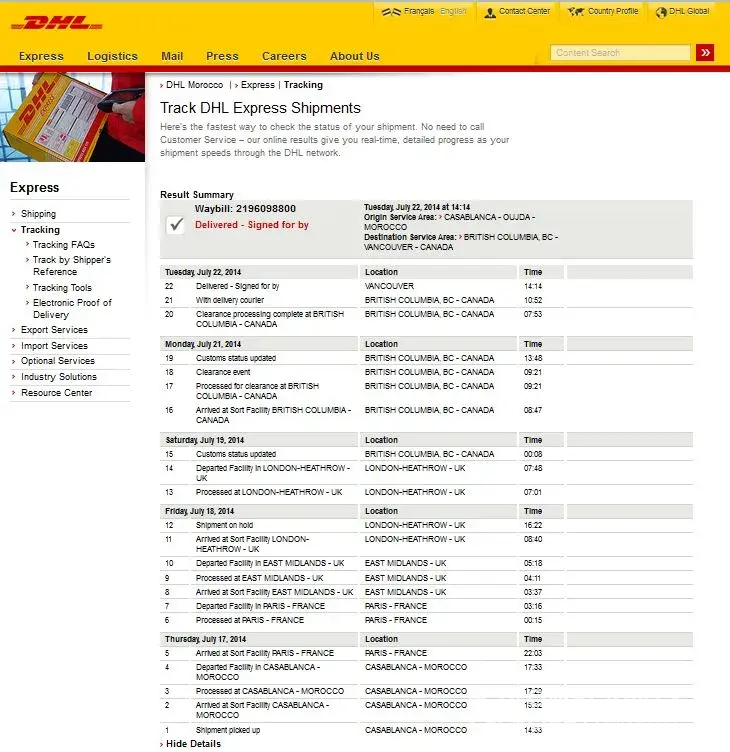This screenshot has height=752, width=730.
Task: Open the Contact Center link
Action: [x=524, y=11]
